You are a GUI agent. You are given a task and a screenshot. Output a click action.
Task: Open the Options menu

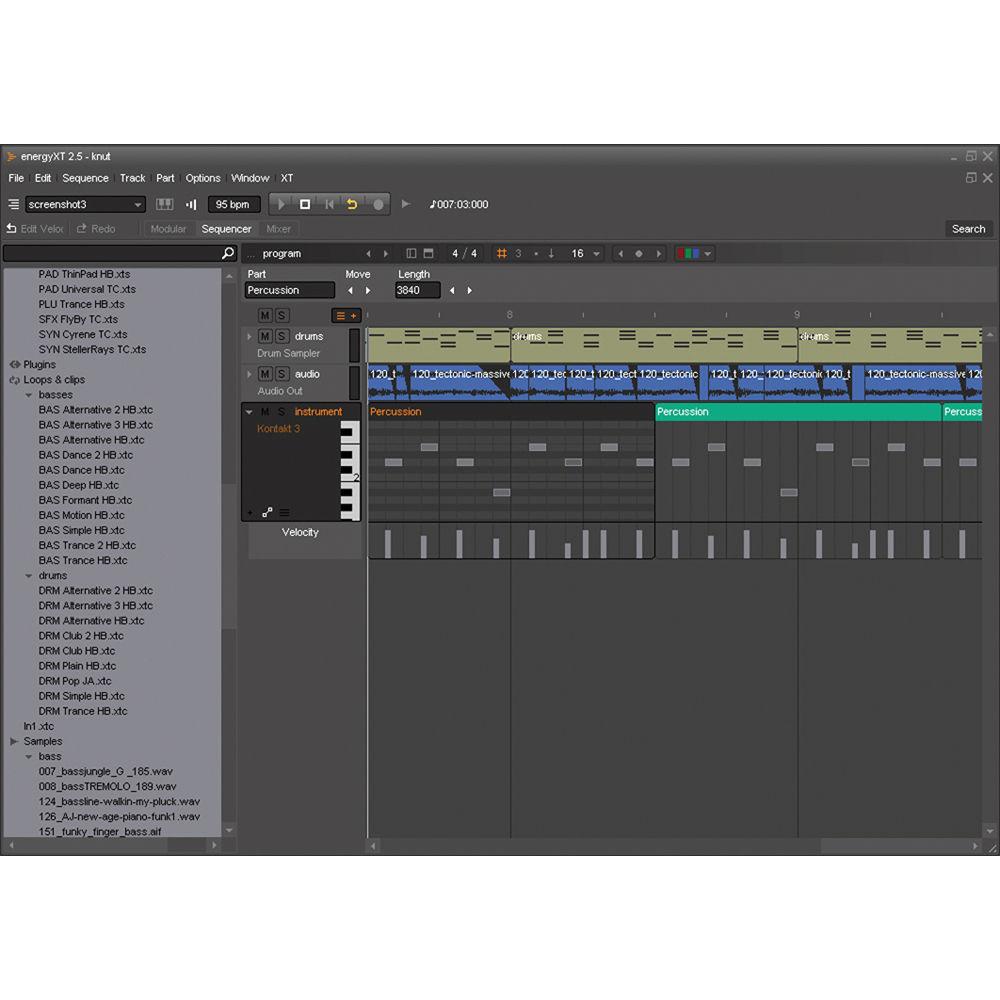(202, 178)
